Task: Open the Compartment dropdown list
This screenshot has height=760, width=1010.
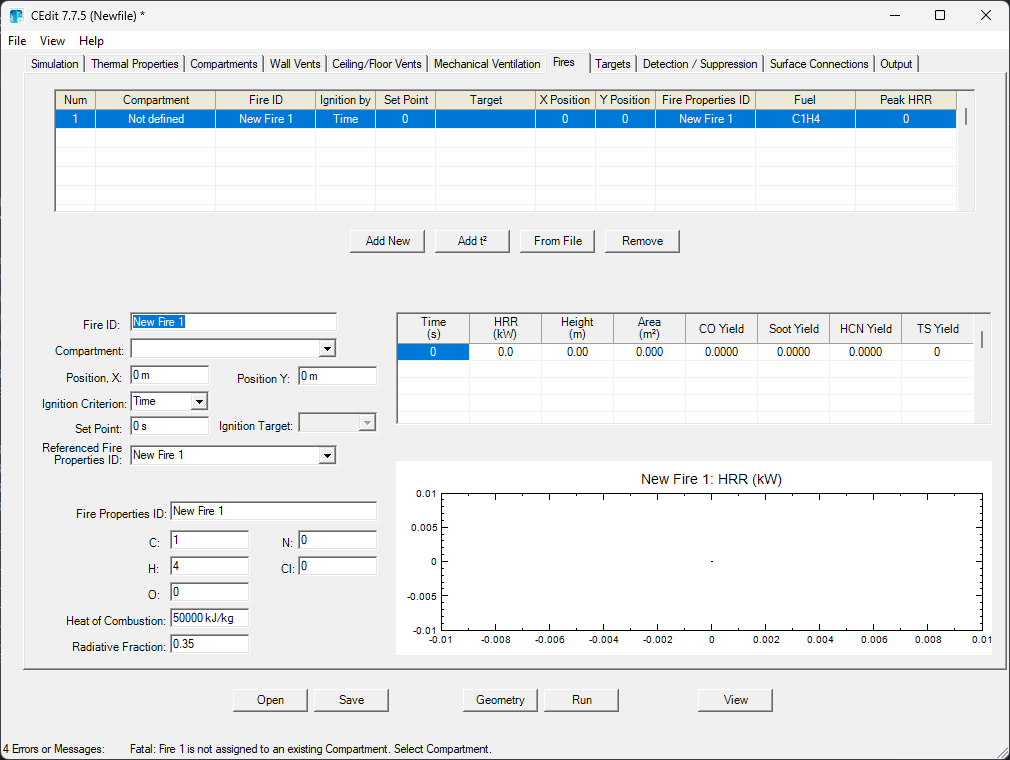Action: pos(326,349)
